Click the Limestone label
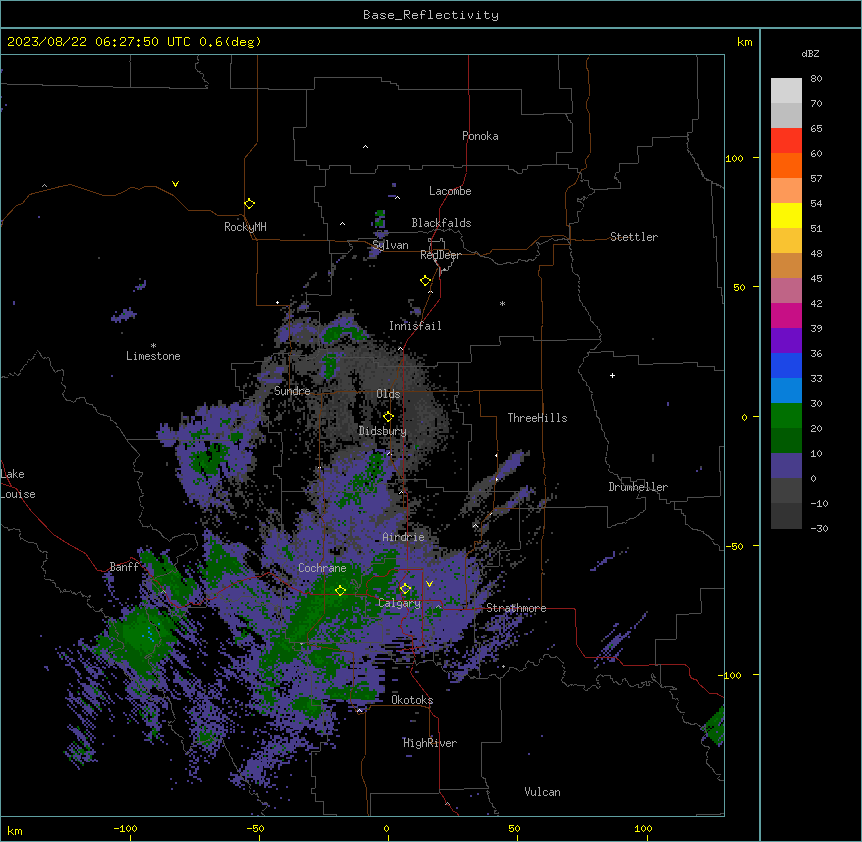The image size is (862, 842). click(153, 356)
